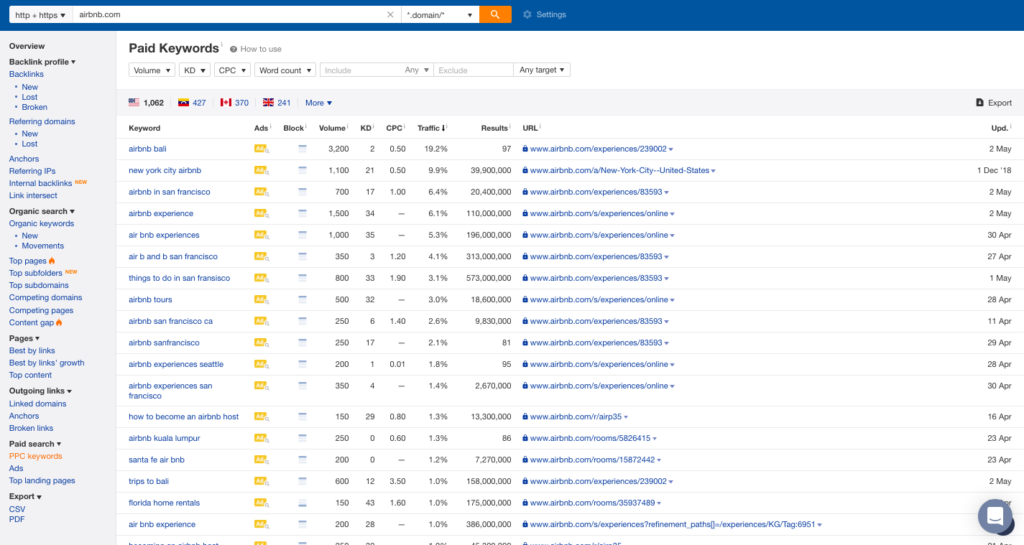Viewport: 1024px width, 545px height.
Task: Select PPC keywords in the sidebar
Action: pyautogui.click(x=35, y=456)
